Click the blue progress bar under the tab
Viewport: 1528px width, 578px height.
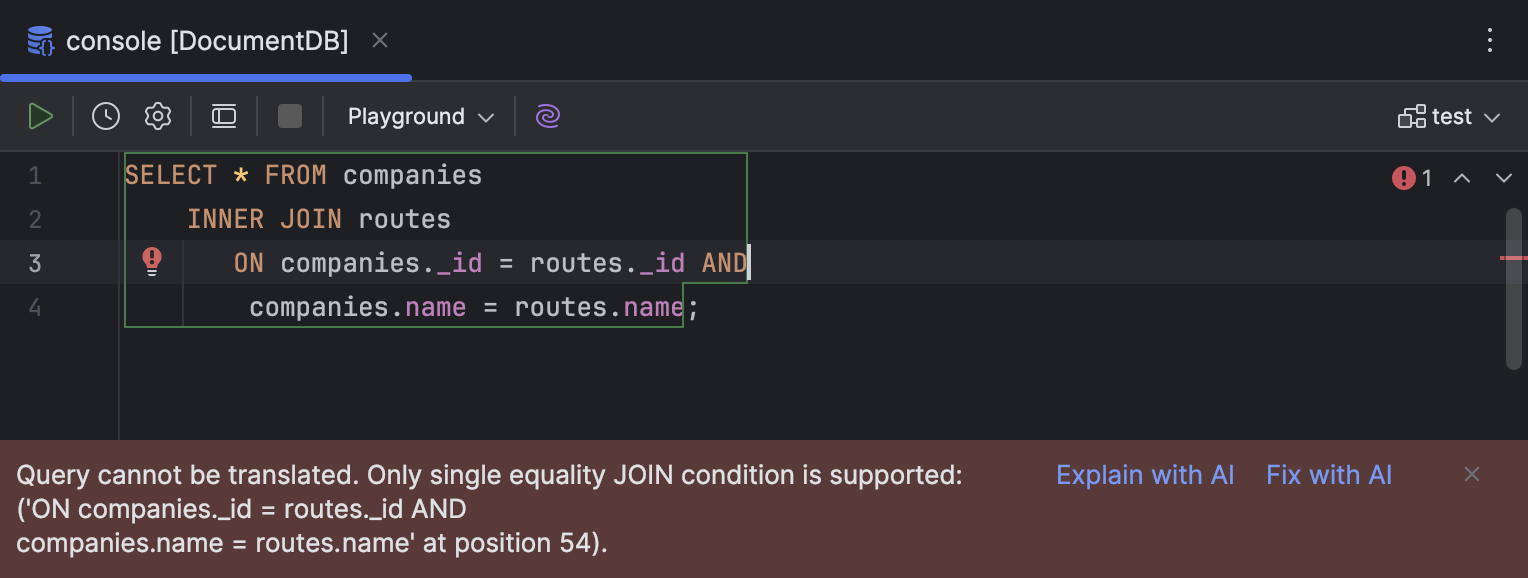(205, 77)
